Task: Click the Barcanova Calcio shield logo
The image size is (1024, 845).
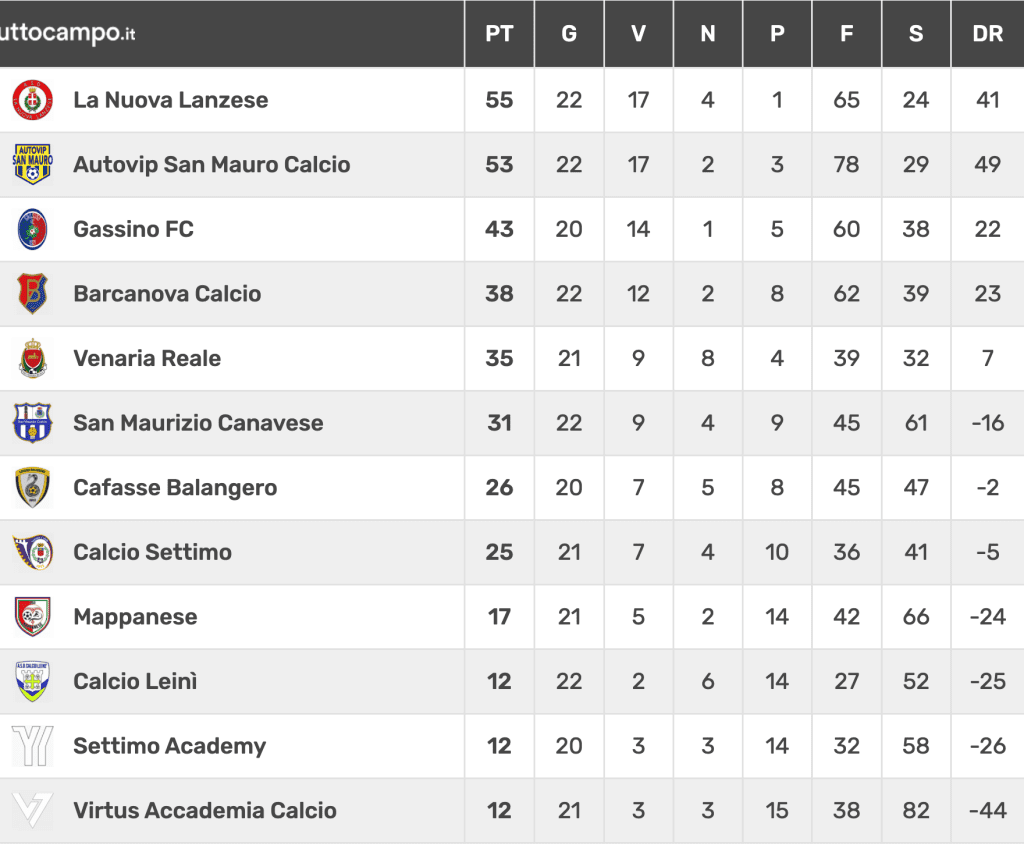Action: 33,294
